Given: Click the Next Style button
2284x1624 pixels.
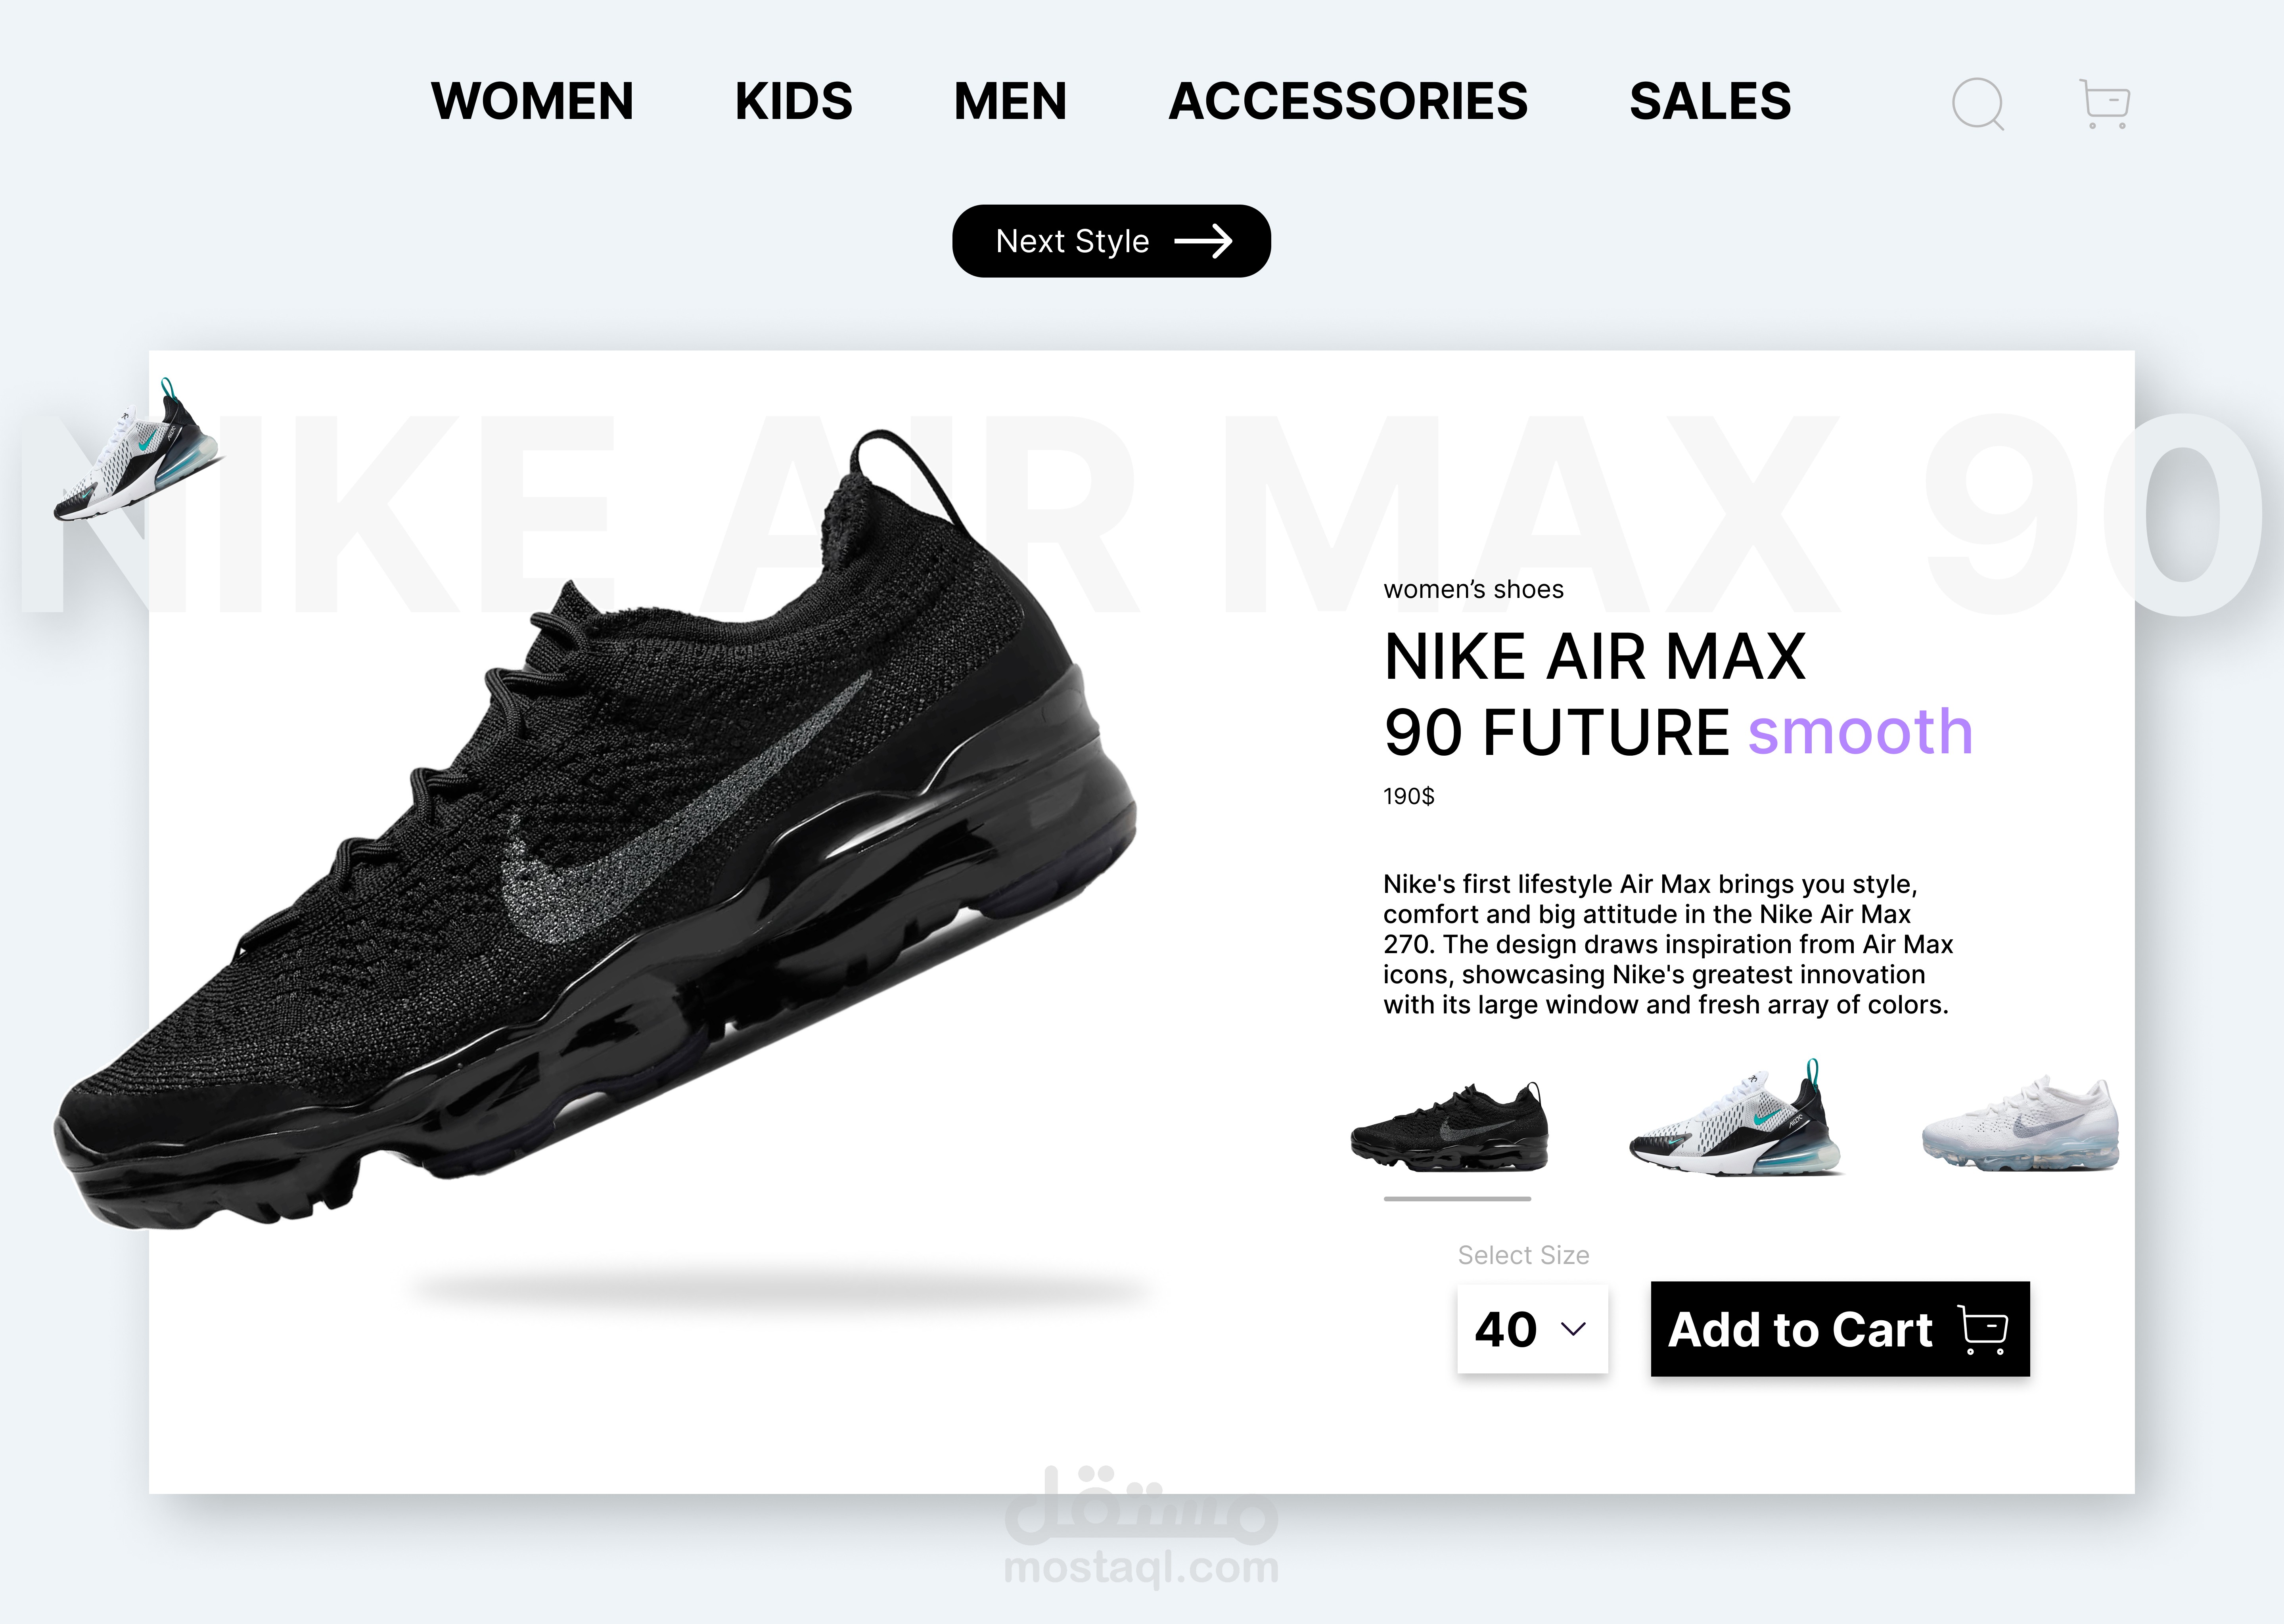Looking at the screenshot, I should pos(1111,241).
